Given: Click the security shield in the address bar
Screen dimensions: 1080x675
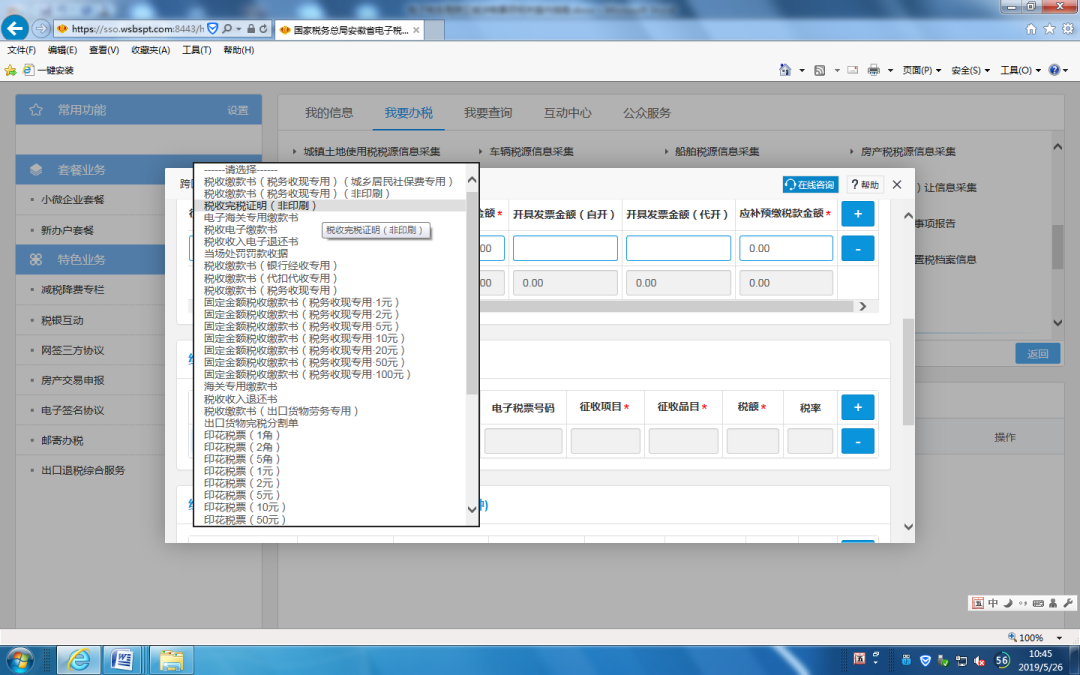Looking at the screenshot, I should pos(213,29).
